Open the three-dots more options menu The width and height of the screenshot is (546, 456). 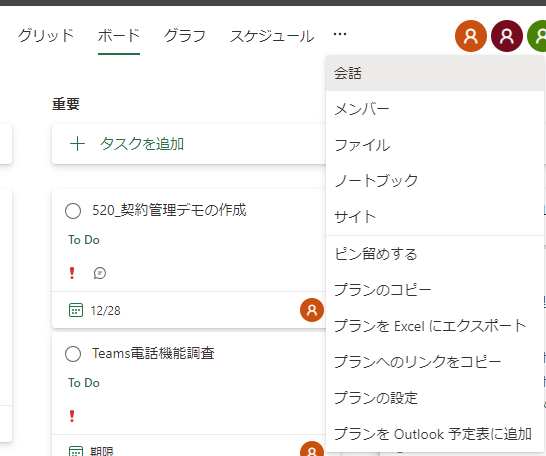point(340,34)
